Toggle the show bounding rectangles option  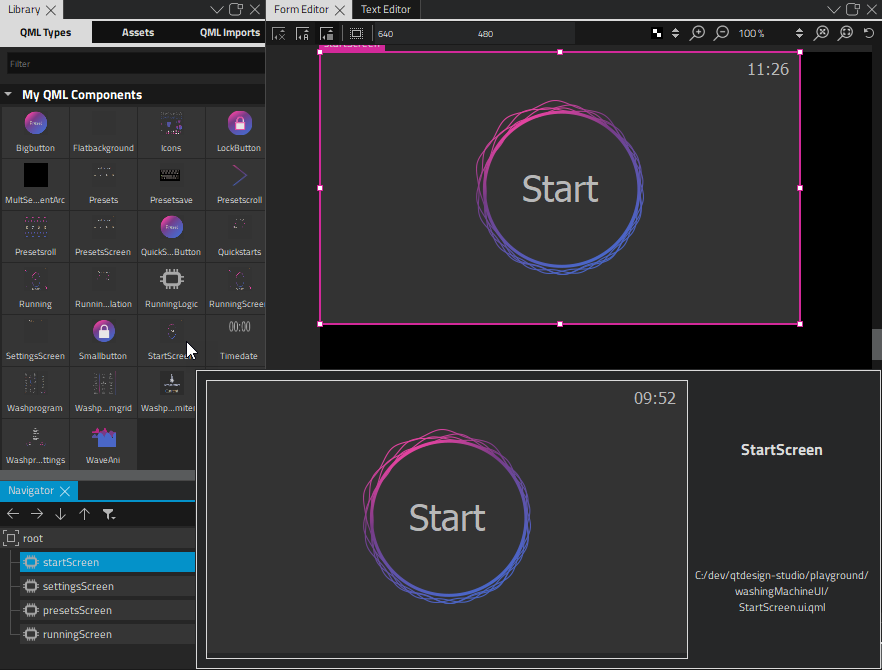tap(355, 33)
